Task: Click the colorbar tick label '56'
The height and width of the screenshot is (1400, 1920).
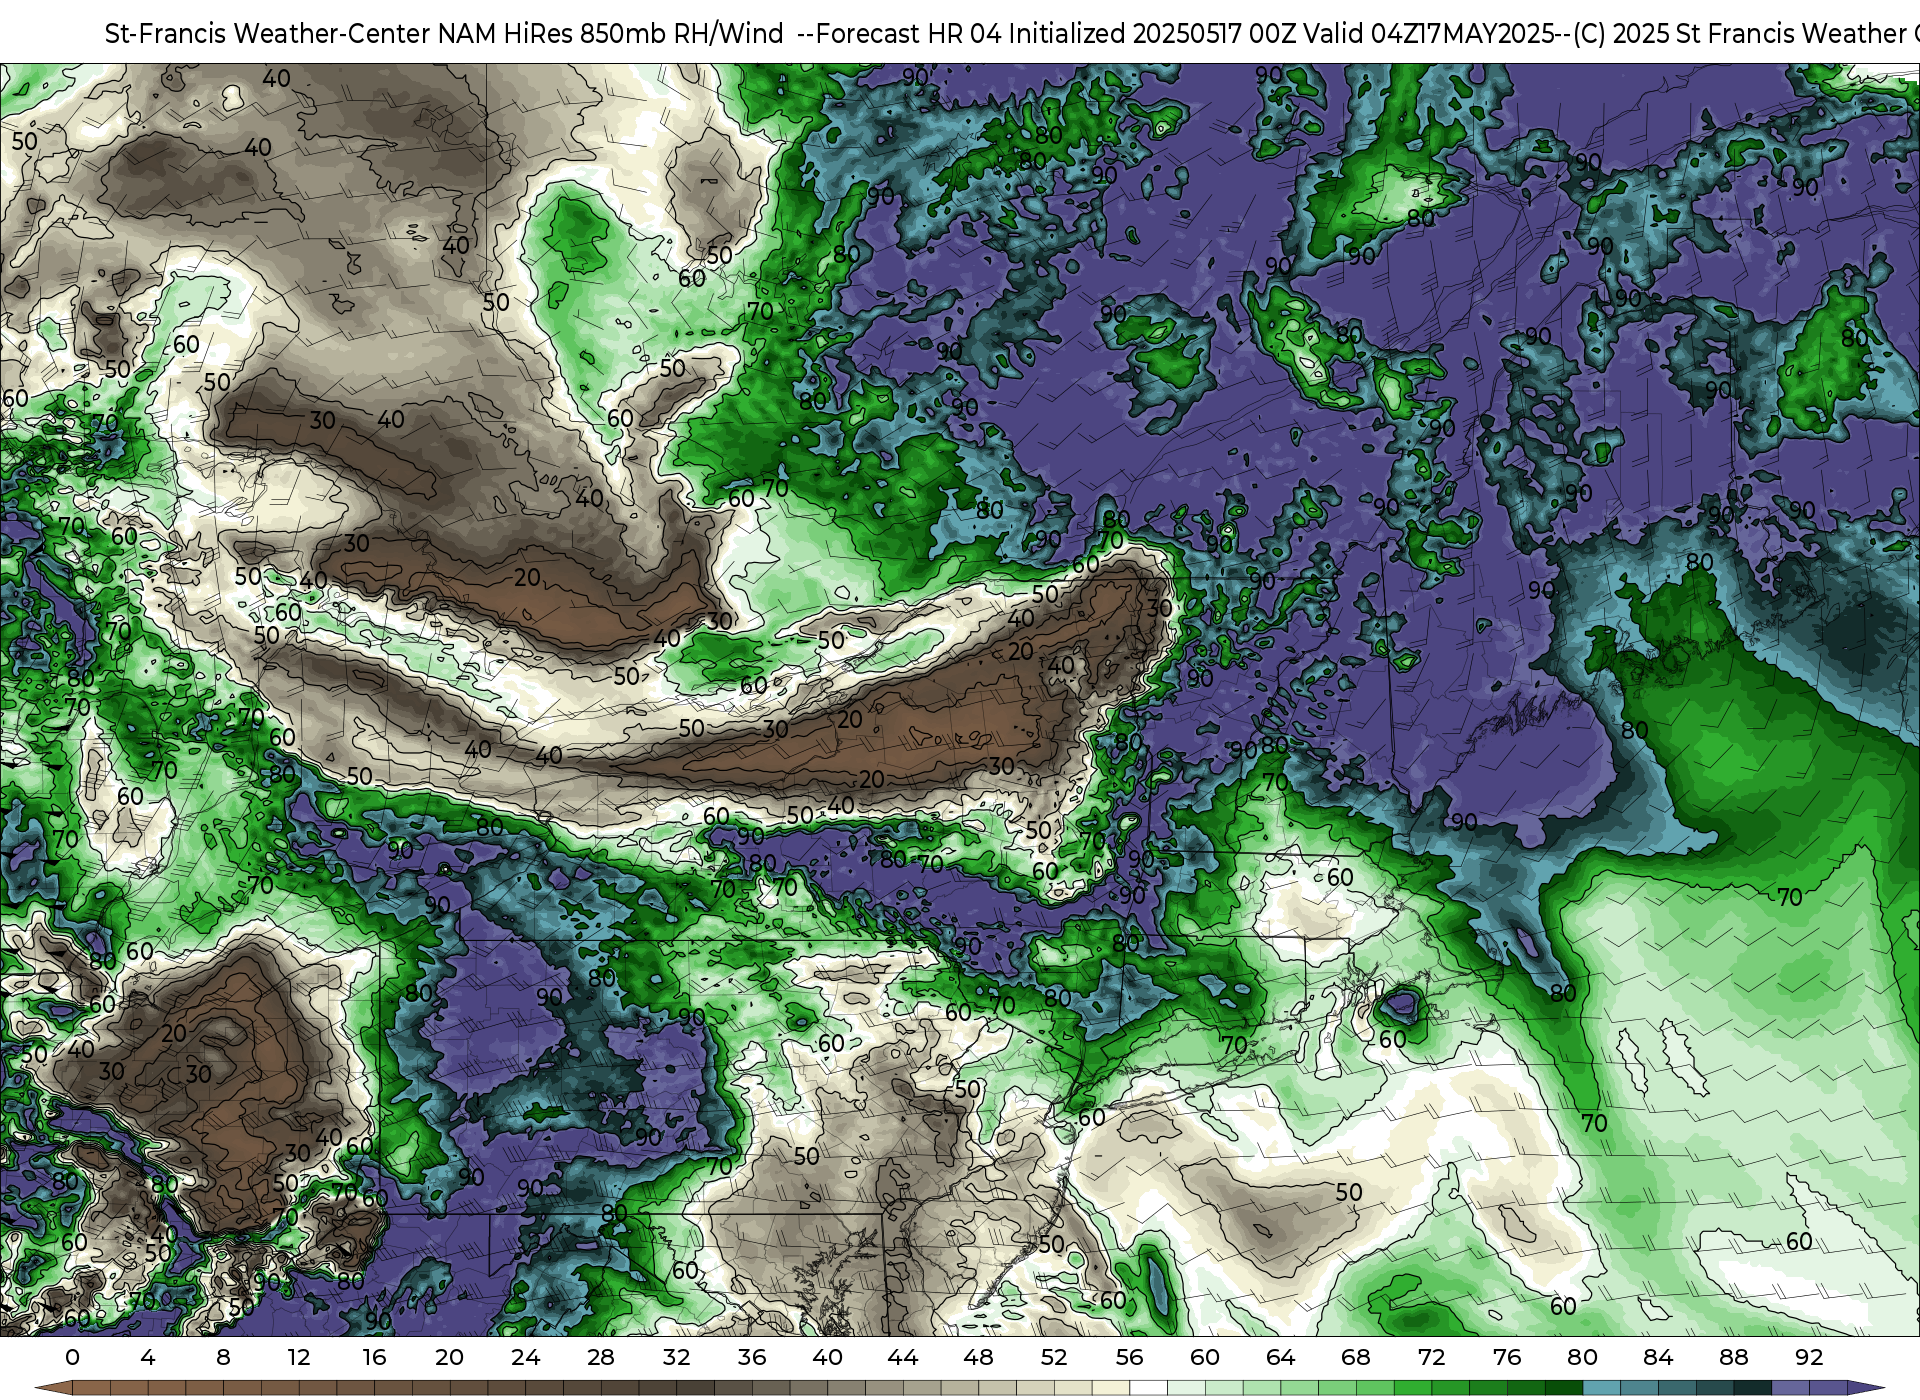Action: [x=1129, y=1358]
